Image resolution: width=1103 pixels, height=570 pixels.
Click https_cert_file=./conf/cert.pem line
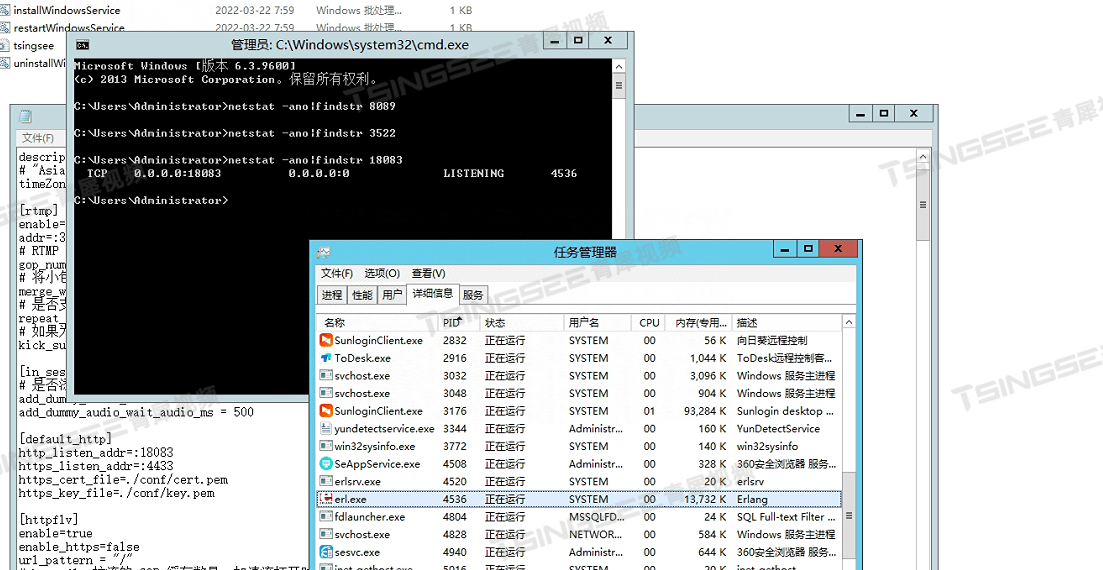point(123,480)
